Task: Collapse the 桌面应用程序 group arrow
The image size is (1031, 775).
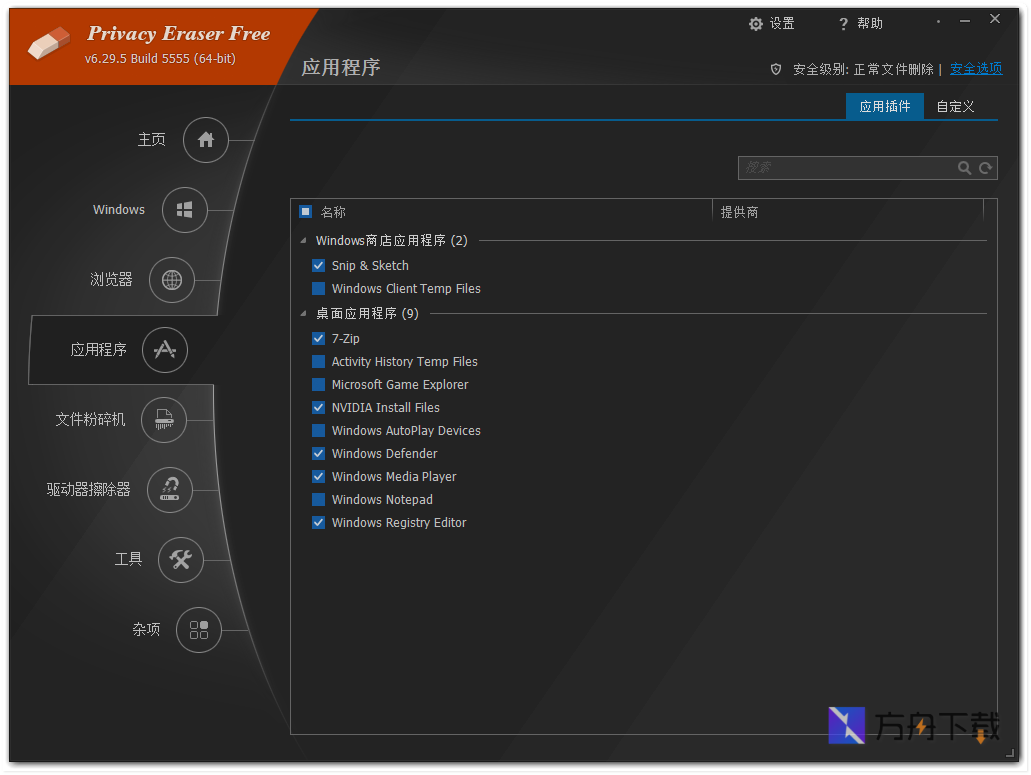Action: coord(303,314)
